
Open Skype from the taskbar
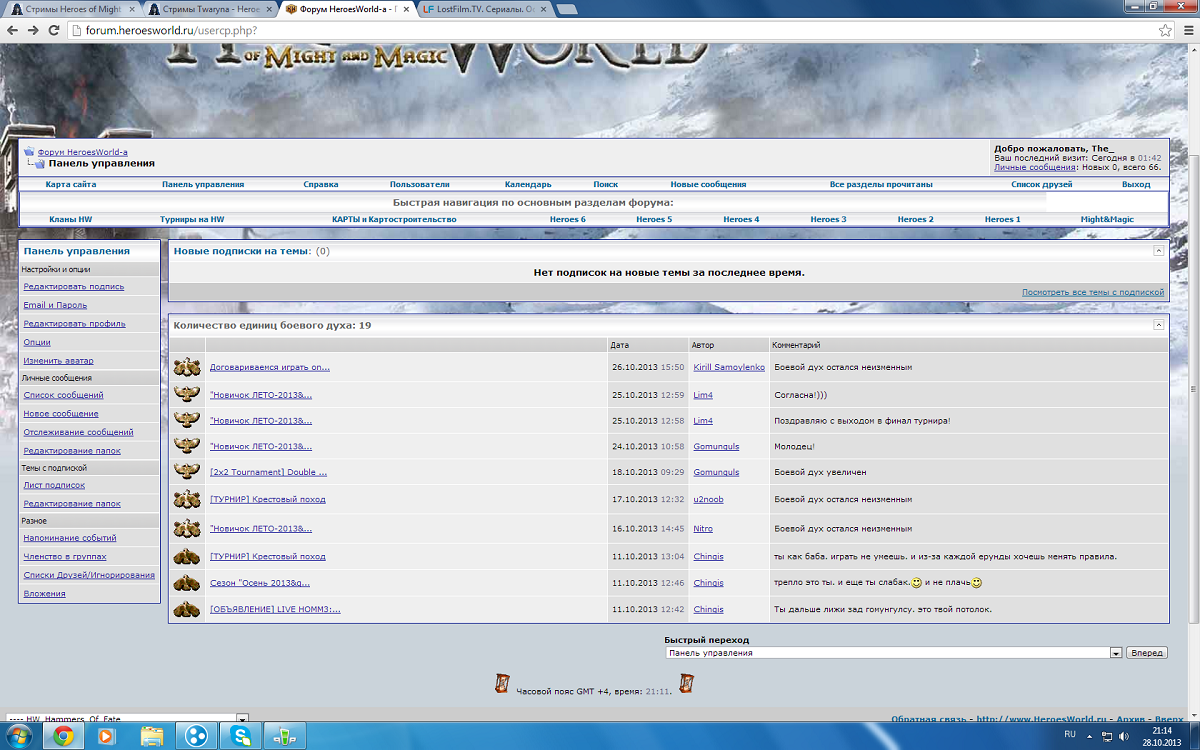click(x=241, y=737)
